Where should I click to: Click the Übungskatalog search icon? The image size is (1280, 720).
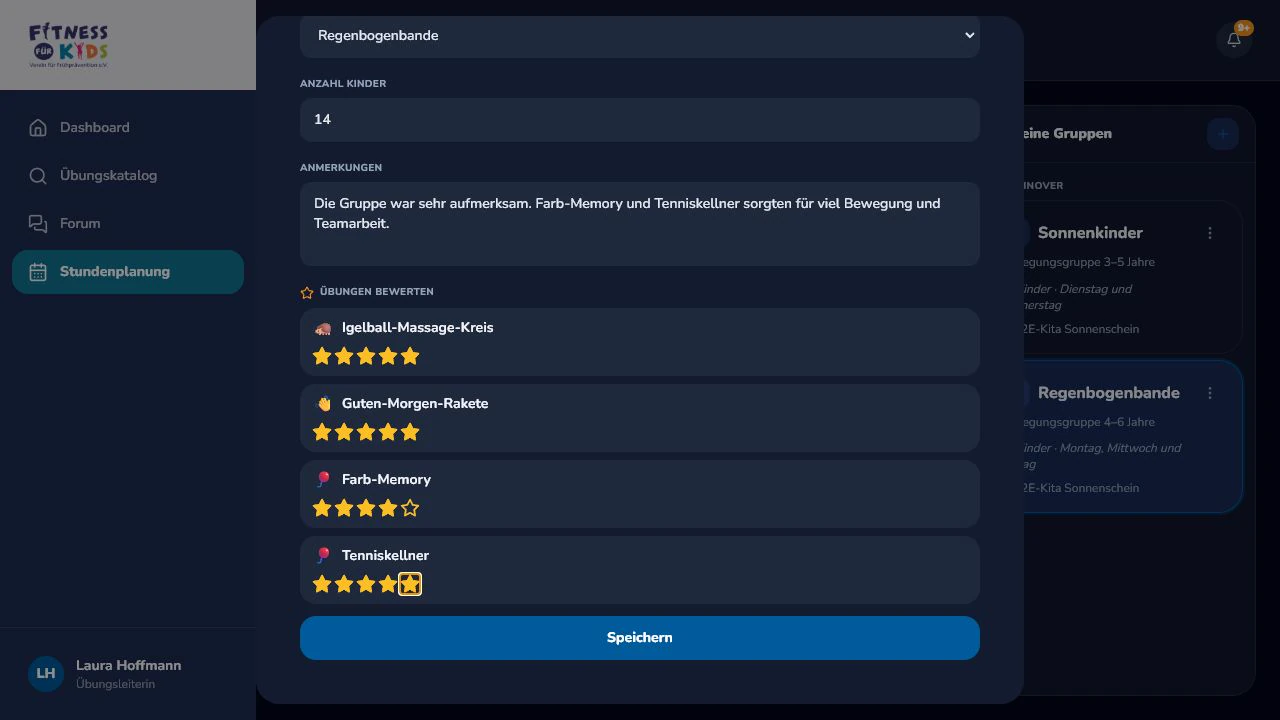coord(38,175)
